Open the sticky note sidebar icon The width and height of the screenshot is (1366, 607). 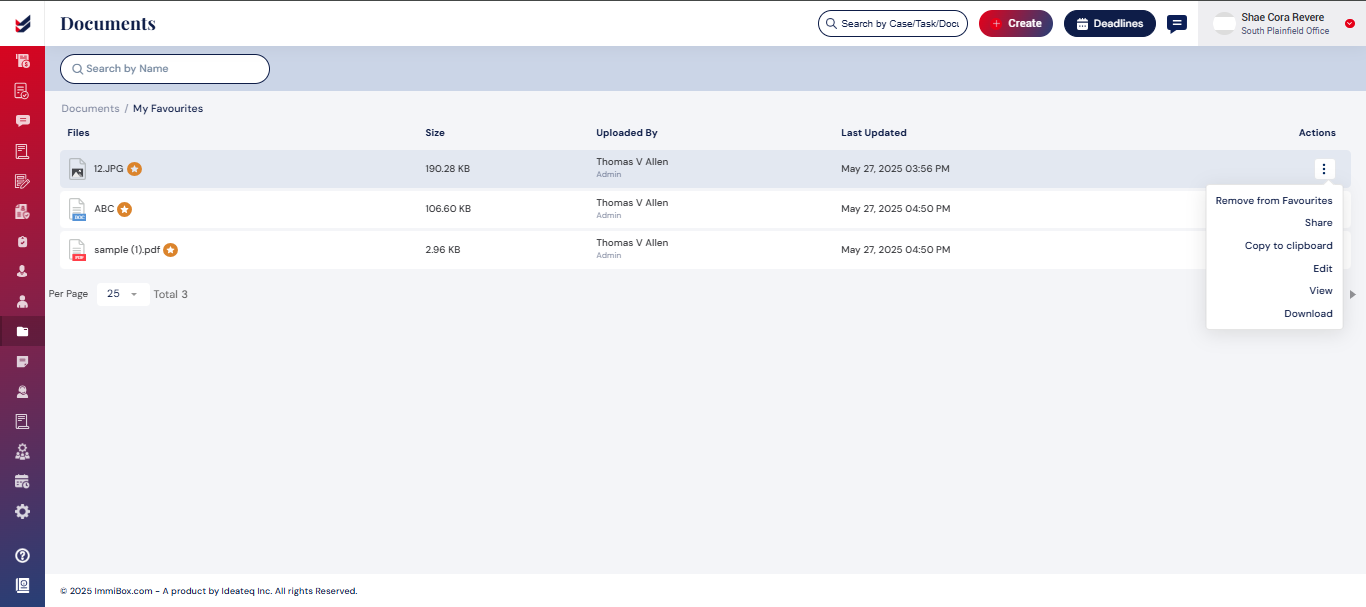click(x=22, y=361)
